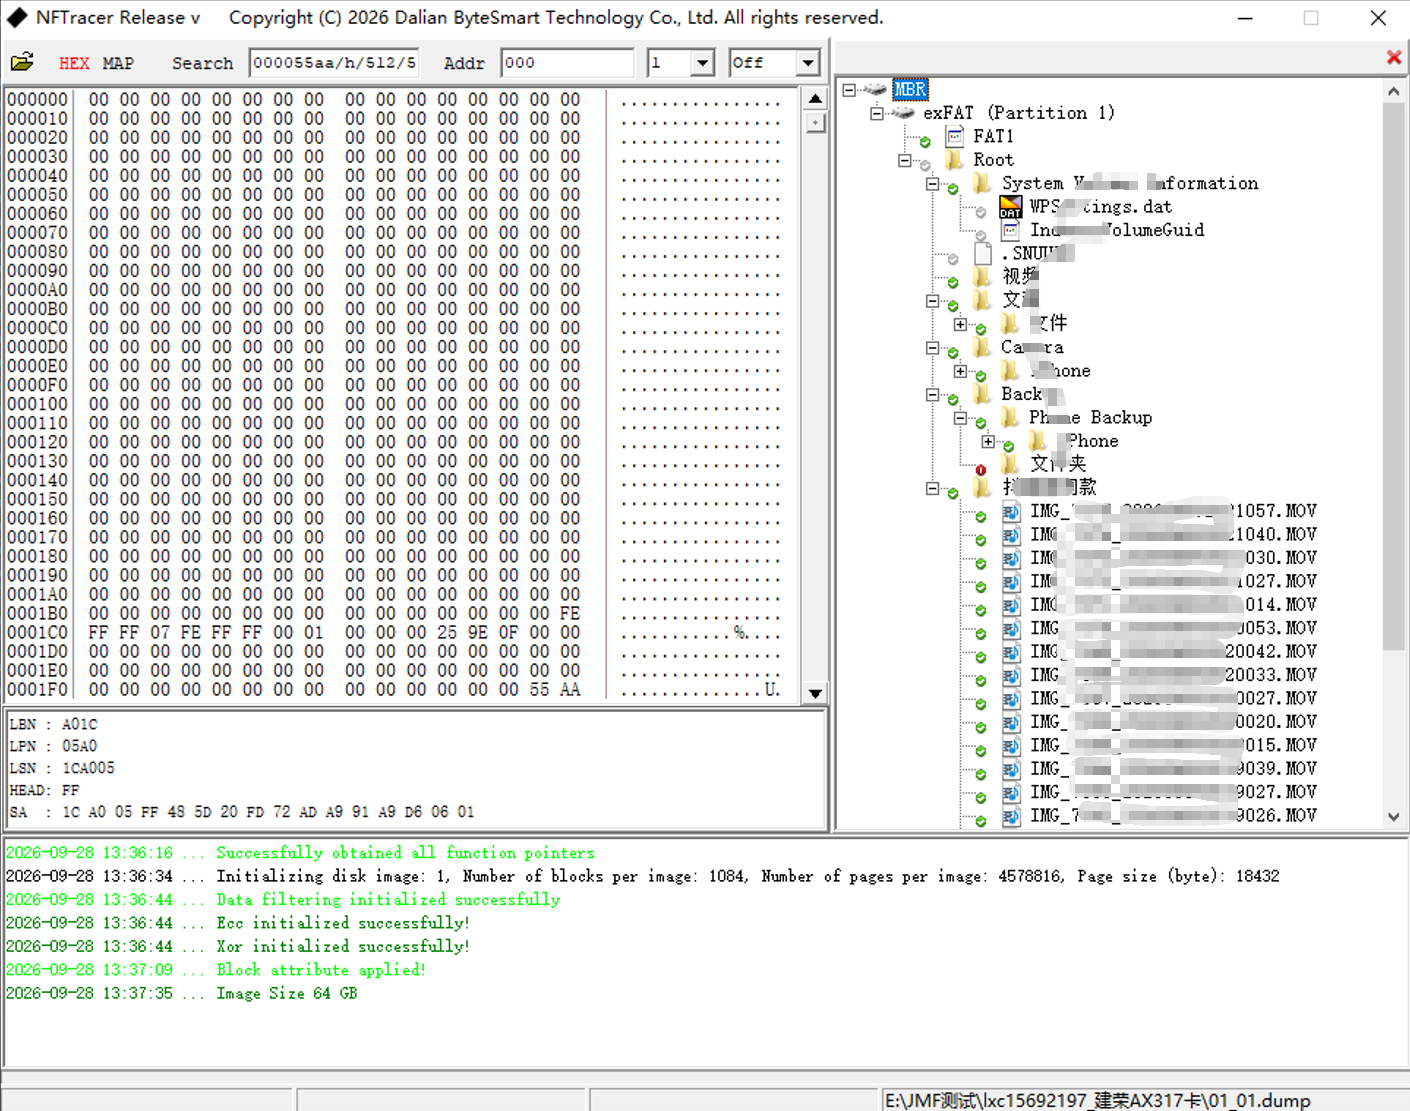
Task: Collapse the exFAT Partition 1 node
Action: (x=877, y=113)
